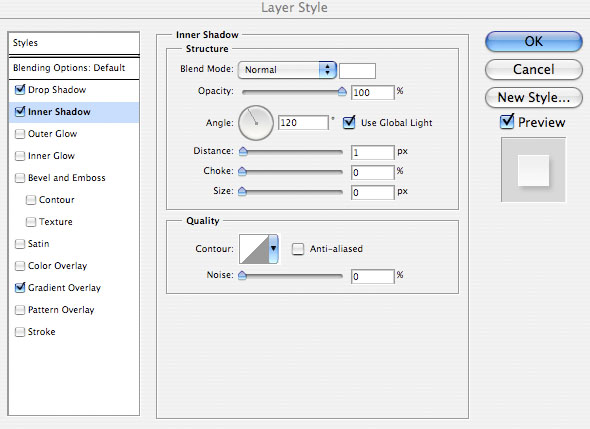Enable the Contour sub-option checkbox
Image resolution: width=590 pixels, height=429 pixels.
click(x=31, y=200)
